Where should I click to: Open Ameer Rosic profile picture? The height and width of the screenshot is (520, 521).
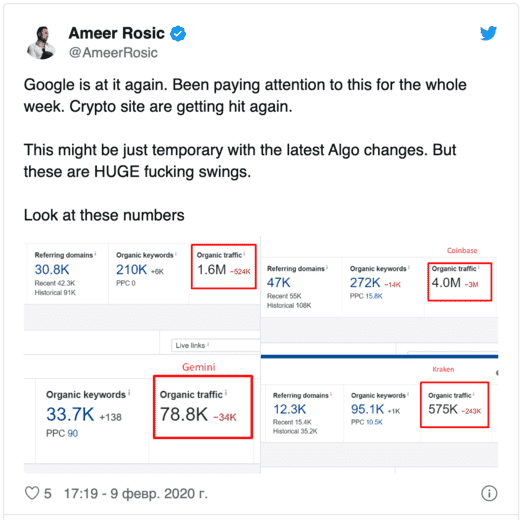(42, 42)
